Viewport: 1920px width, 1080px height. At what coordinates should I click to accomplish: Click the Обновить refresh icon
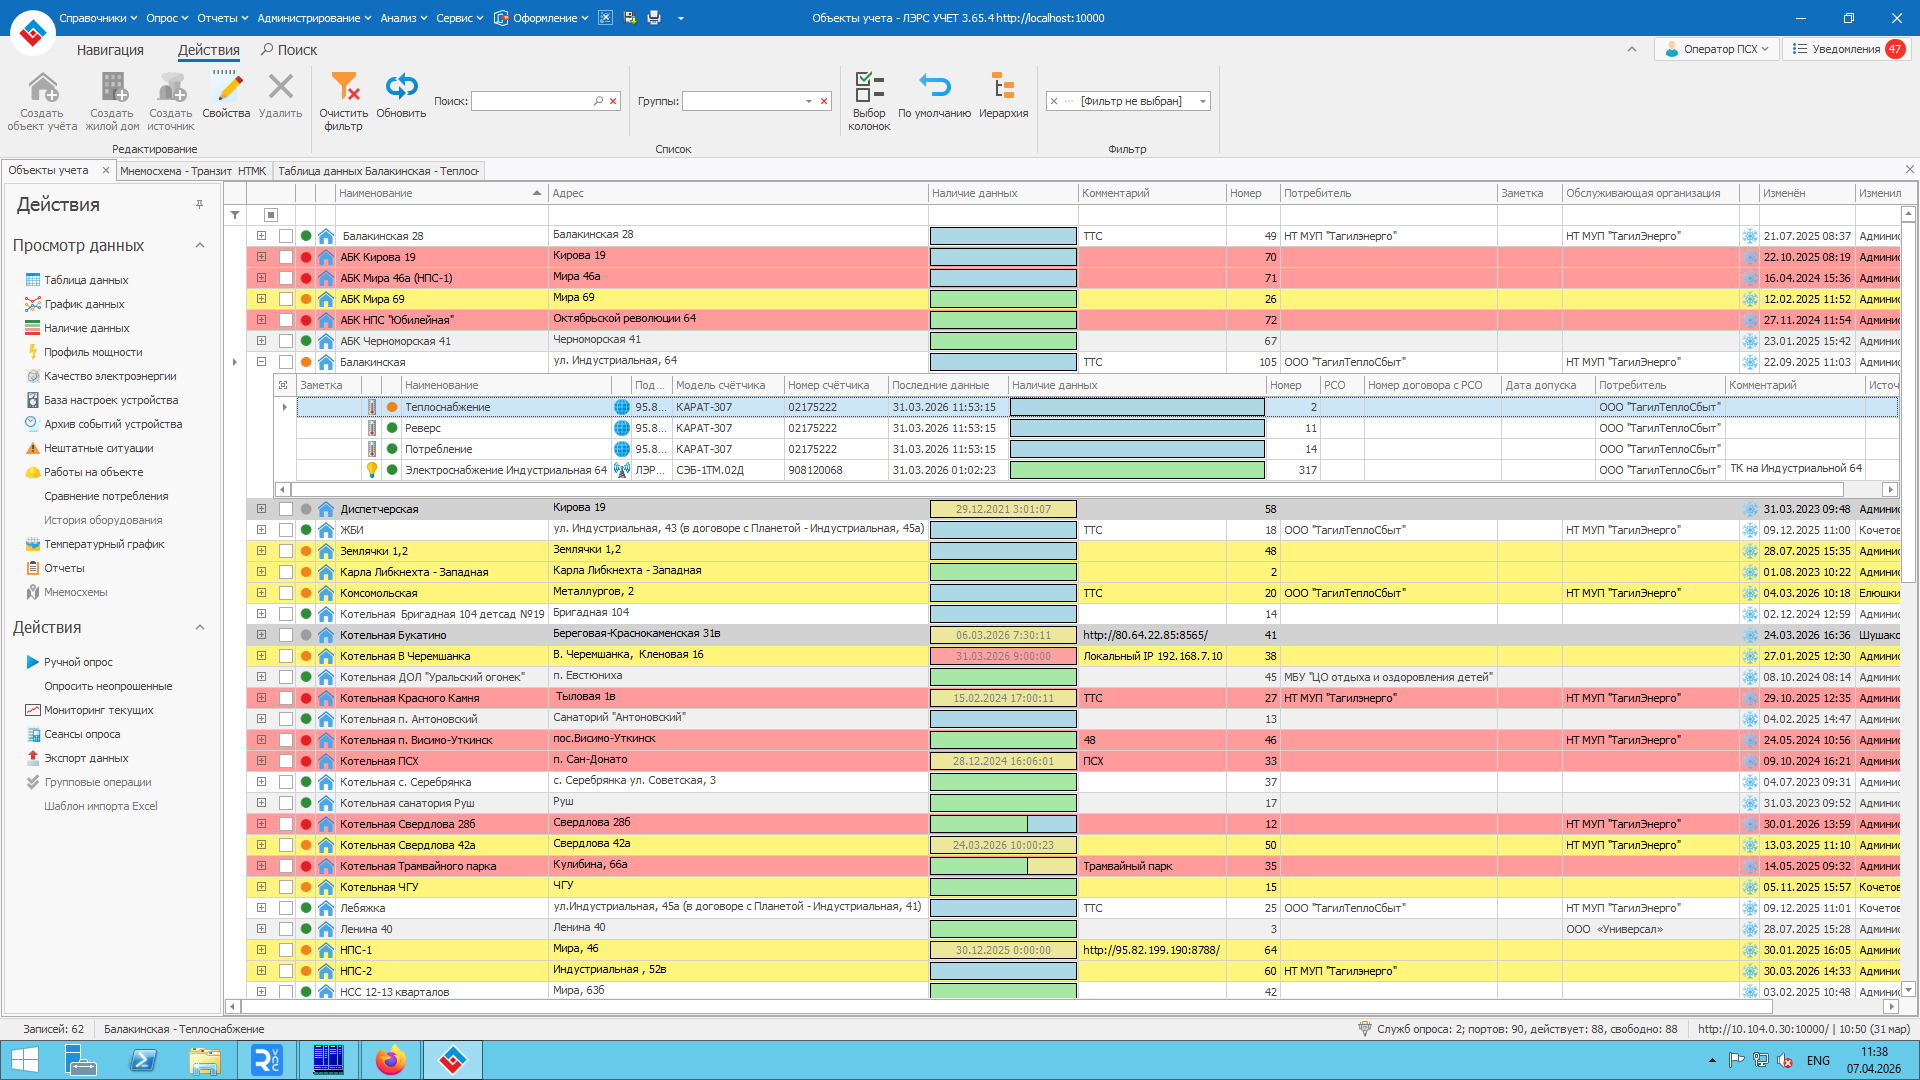pos(401,88)
